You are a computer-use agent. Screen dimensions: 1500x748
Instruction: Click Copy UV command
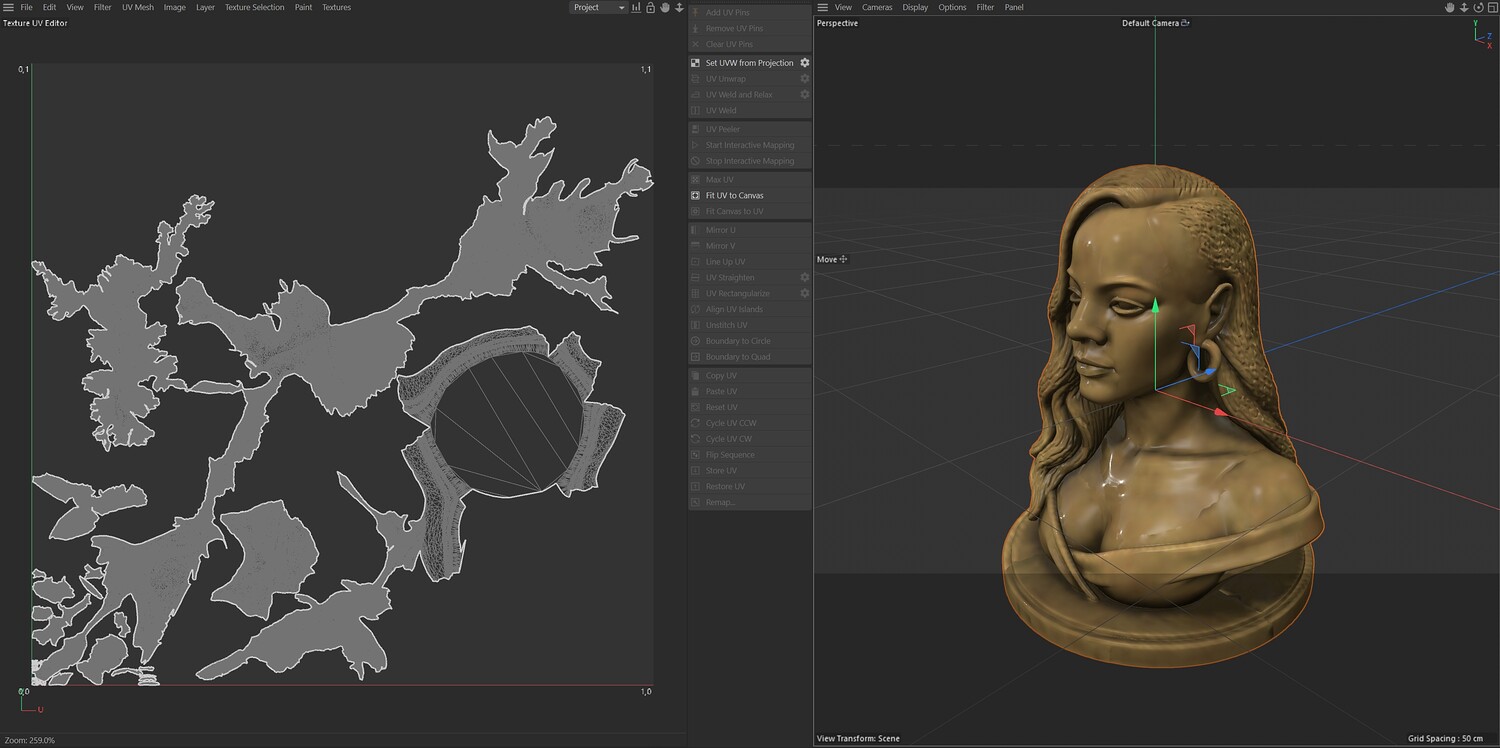point(750,376)
